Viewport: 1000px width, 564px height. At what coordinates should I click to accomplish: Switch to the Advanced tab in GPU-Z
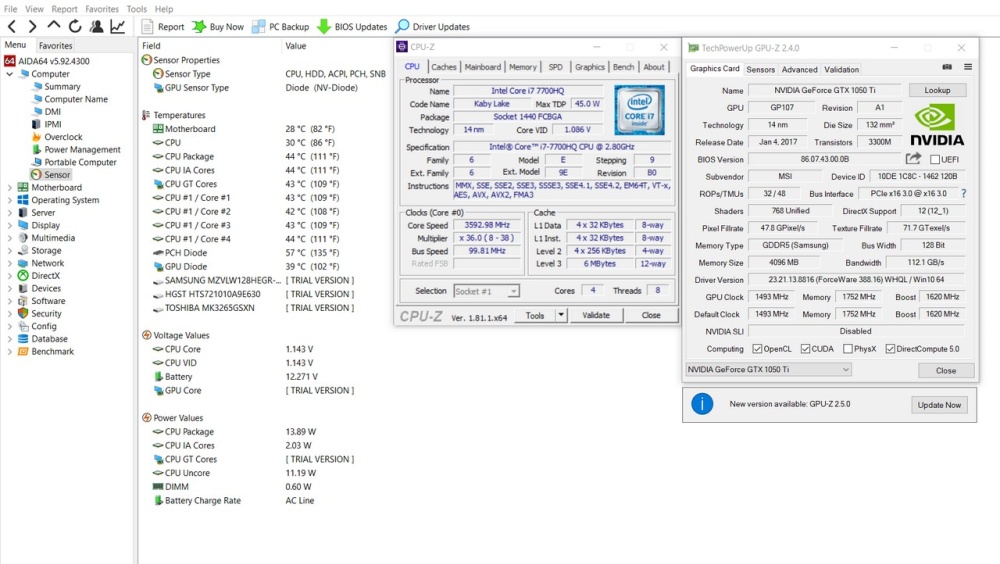(x=799, y=70)
